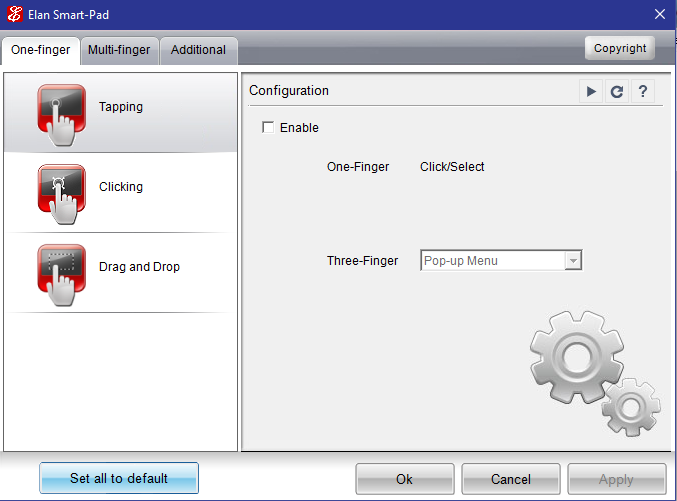Open the Additional tab
The height and width of the screenshot is (501, 677).
pyautogui.click(x=198, y=50)
